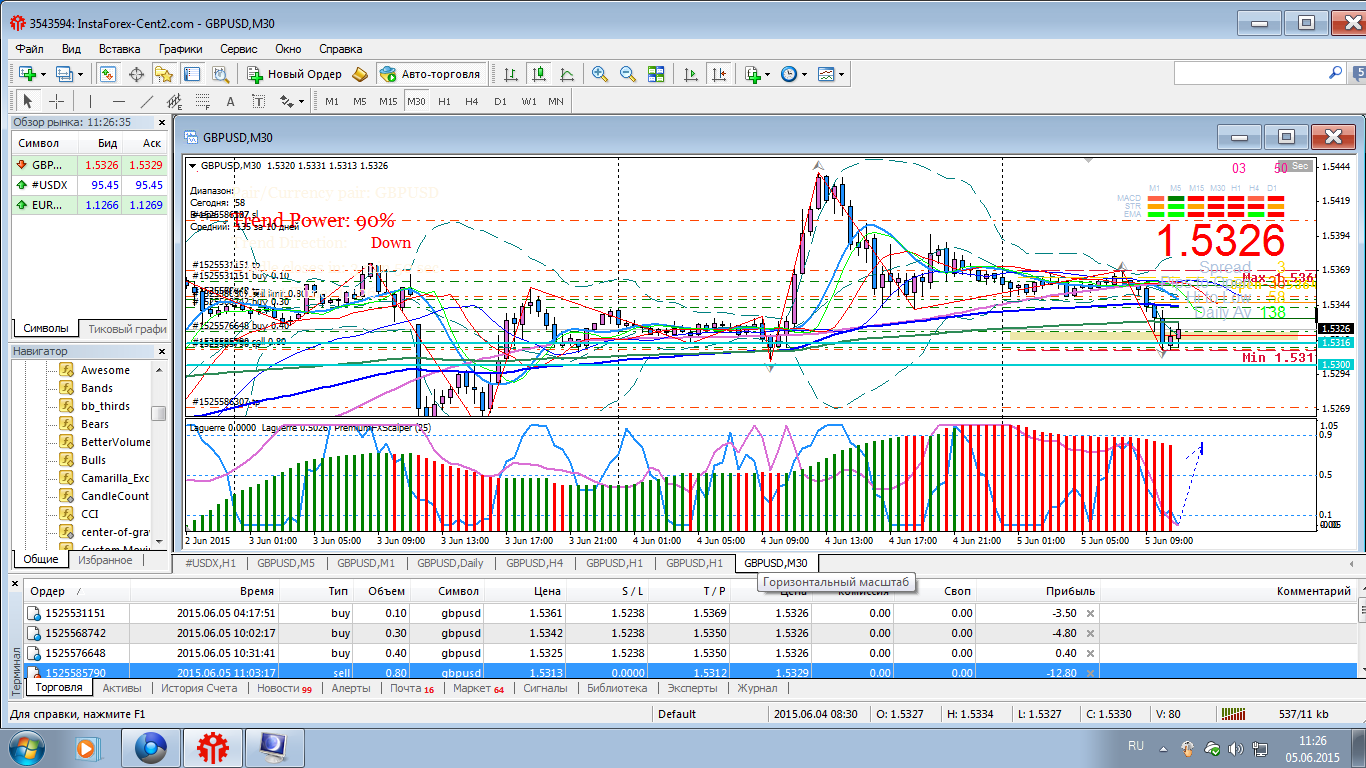Toggle the Auto Scroll chart button

pos(690,74)
